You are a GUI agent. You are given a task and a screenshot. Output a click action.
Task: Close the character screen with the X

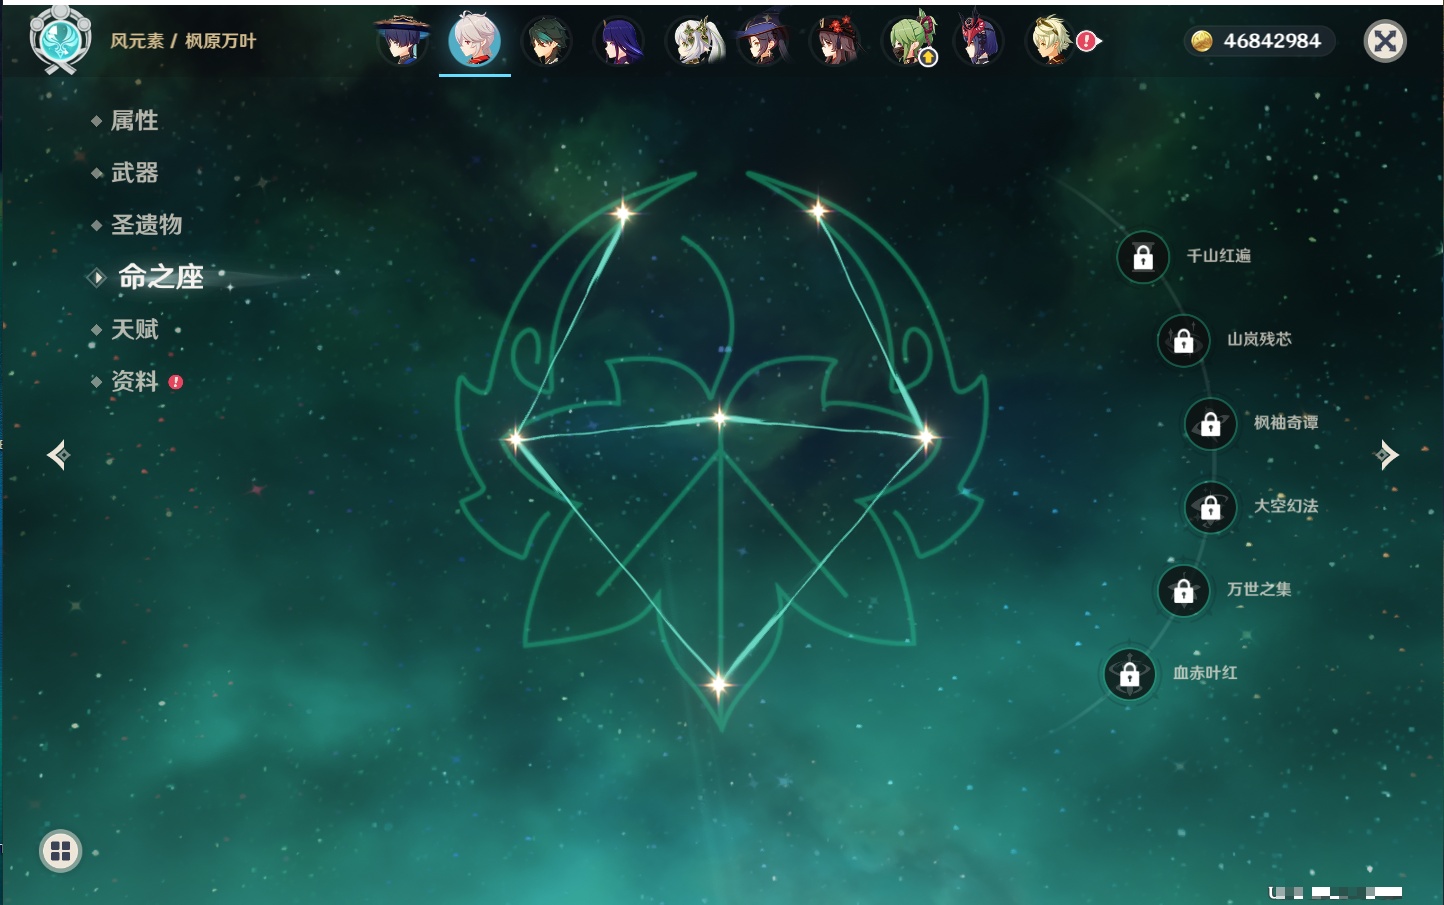coord(1385,41)
